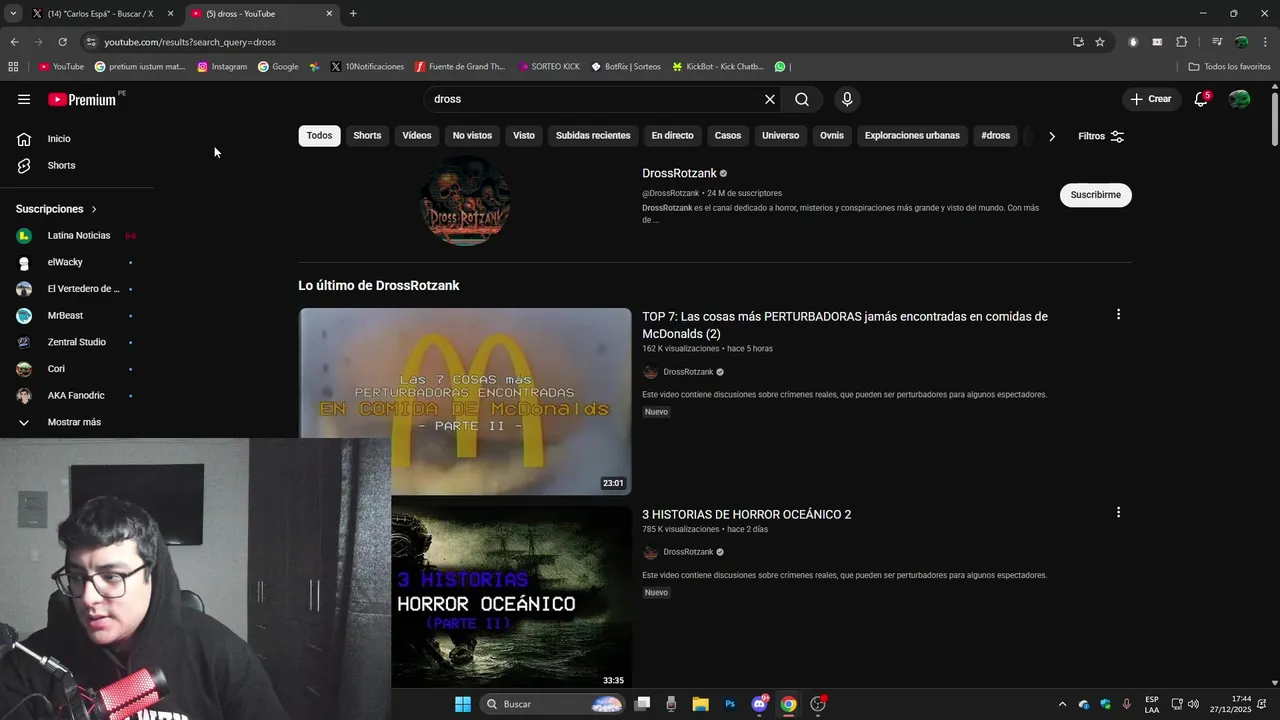
Task: Click the magnifier search button
Action: coord(802,99)
